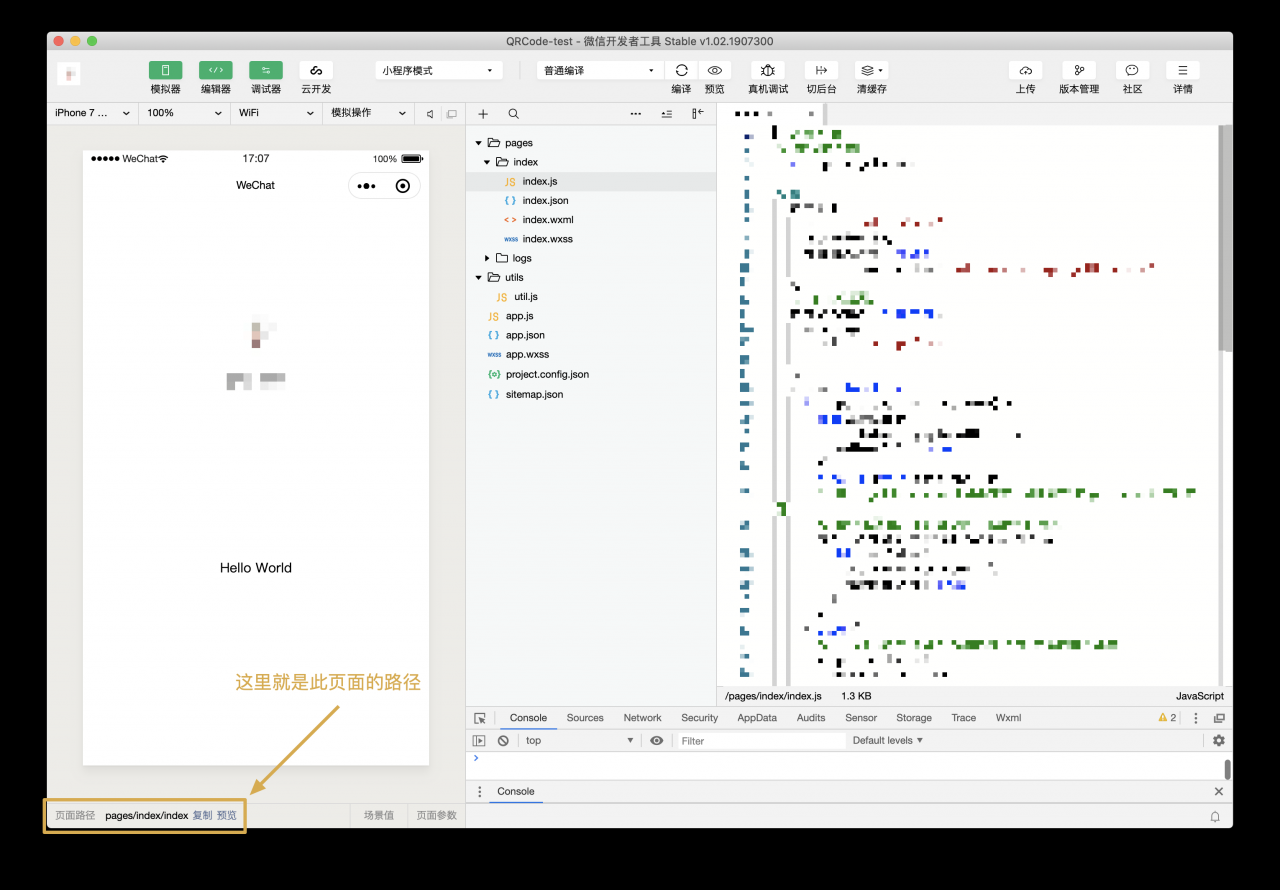Click the simulator capsule more dots button
1280x890 pixels.
click(366, 186)
